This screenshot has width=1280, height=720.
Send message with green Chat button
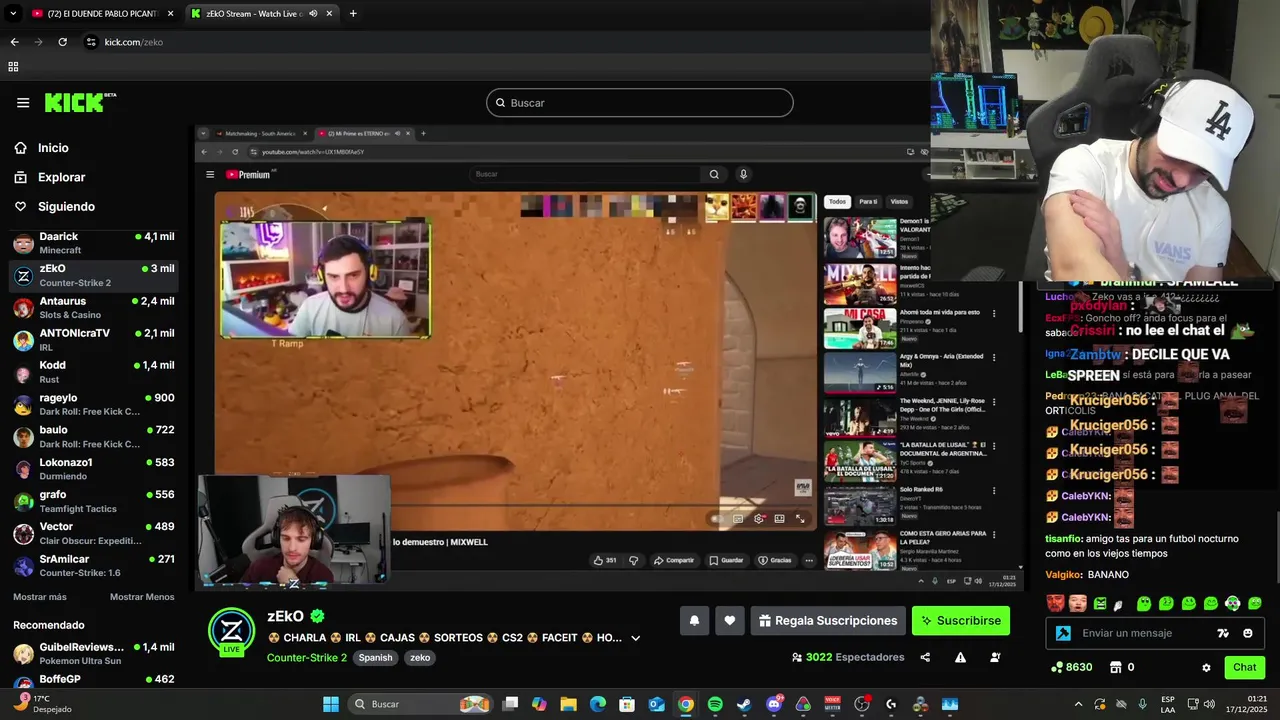coord(1245,667)
